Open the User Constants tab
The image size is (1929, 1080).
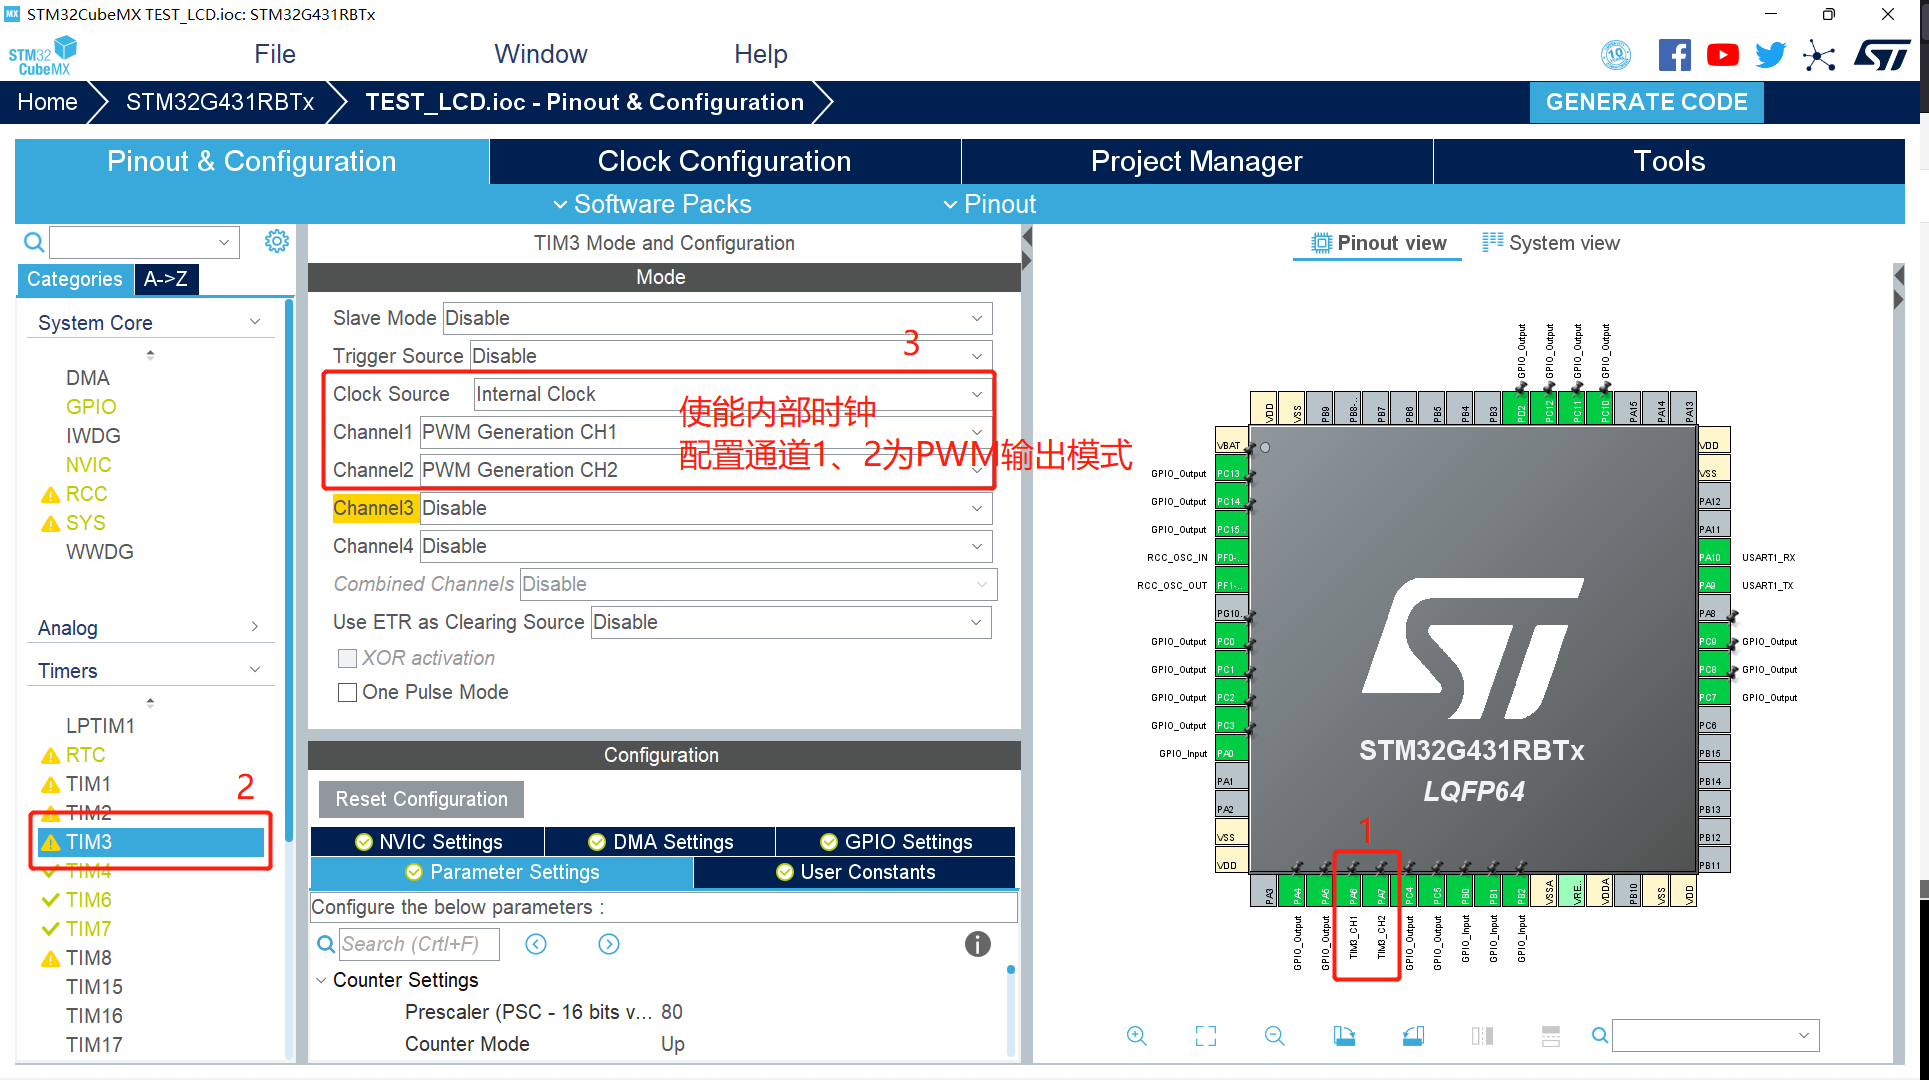[x=855, y=872]
